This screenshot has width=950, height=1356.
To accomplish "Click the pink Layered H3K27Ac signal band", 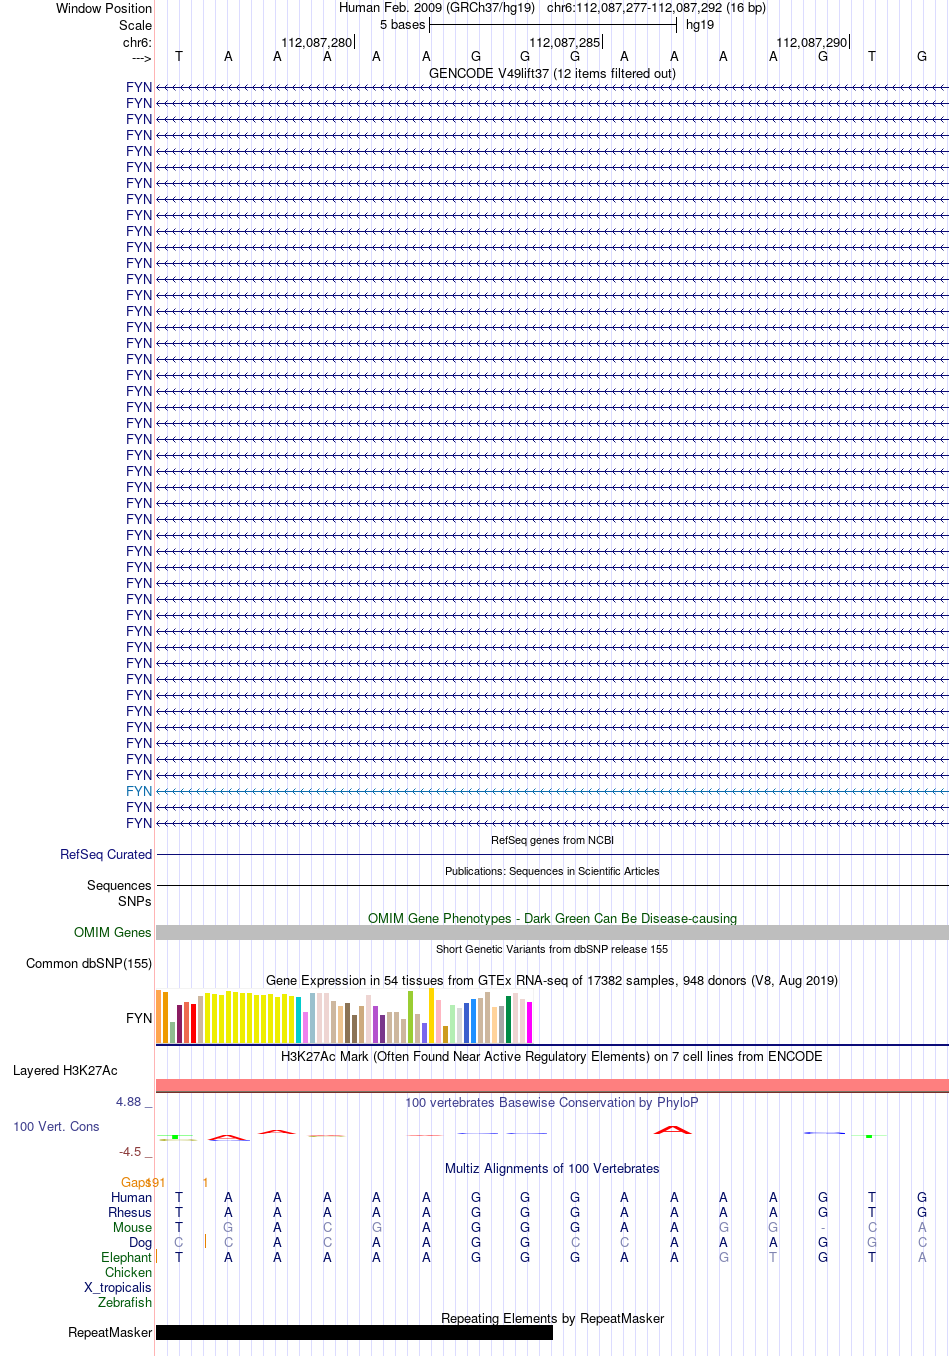I will pos(552,1085).
